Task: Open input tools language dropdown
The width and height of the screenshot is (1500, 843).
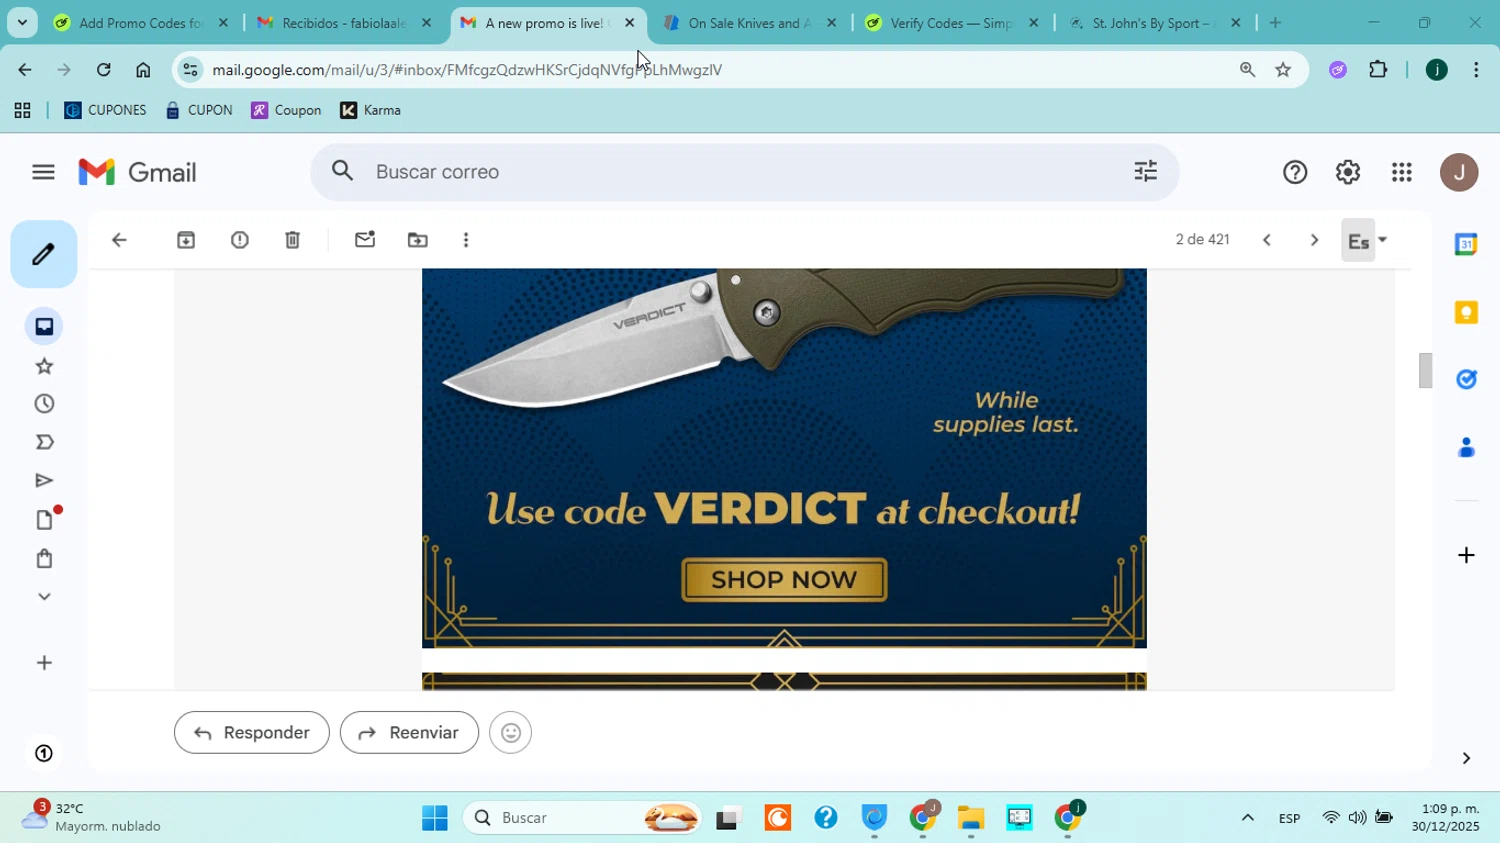Action: tap(1383, 240)
